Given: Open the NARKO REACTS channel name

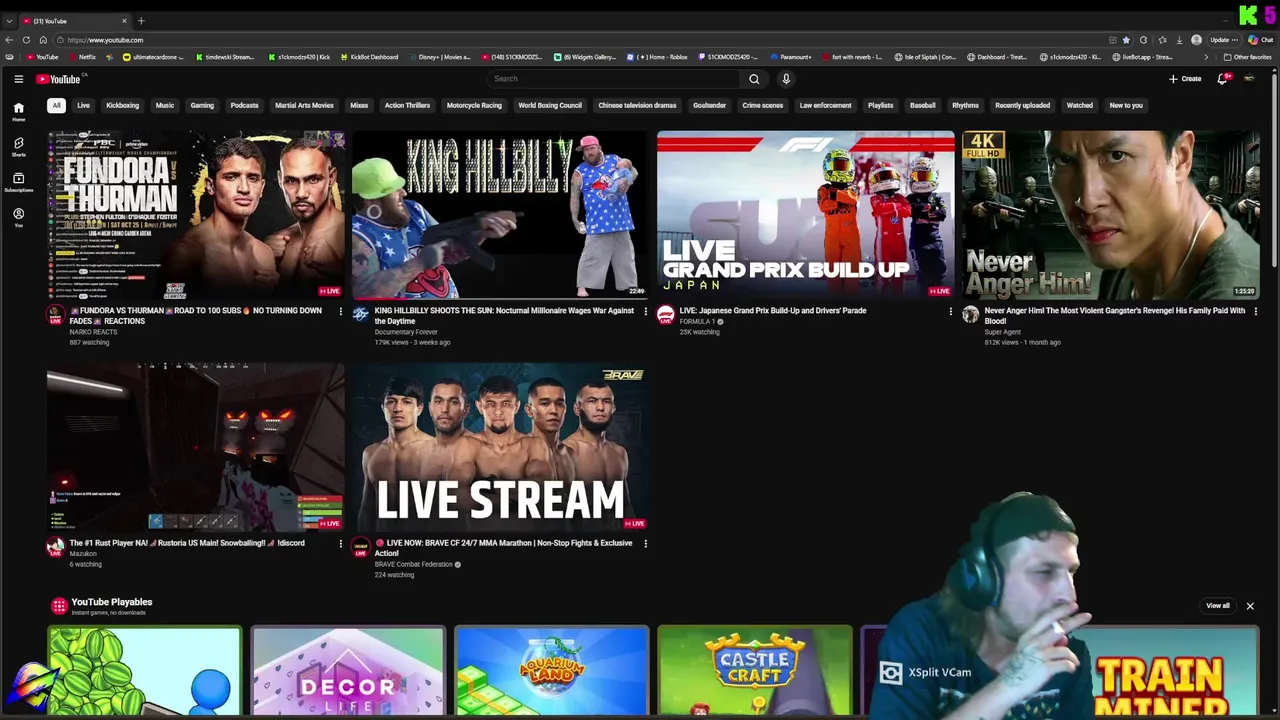Looking at the screenshot, I should click(93, 332).
